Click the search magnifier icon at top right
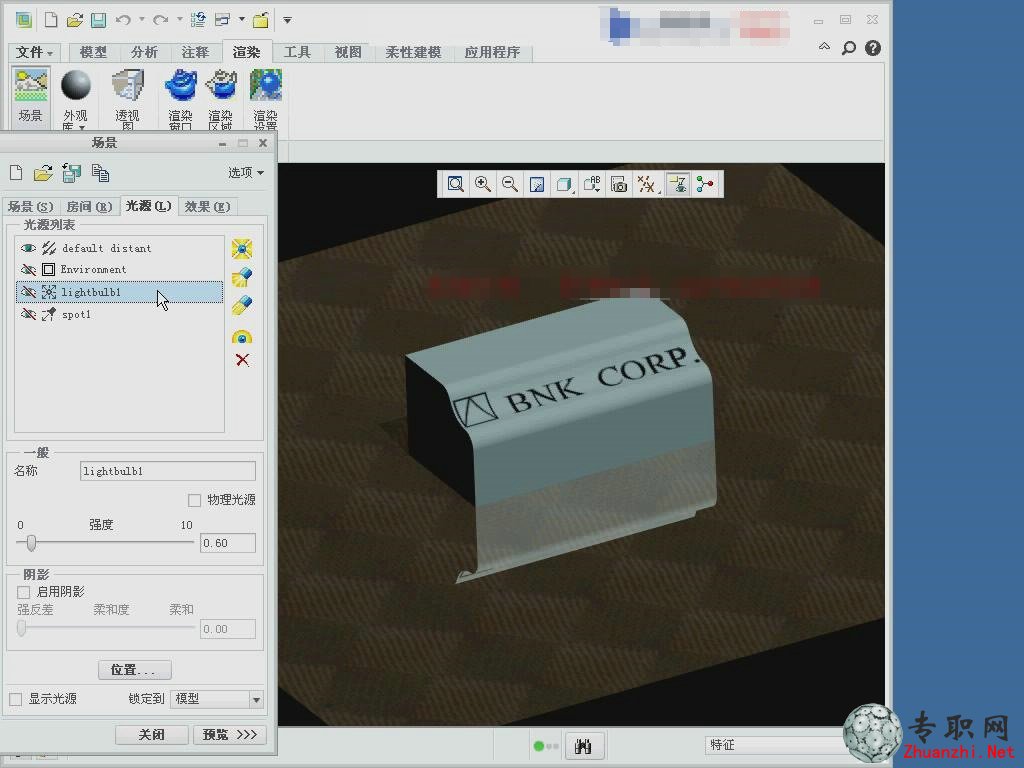 tap(848, 48)
